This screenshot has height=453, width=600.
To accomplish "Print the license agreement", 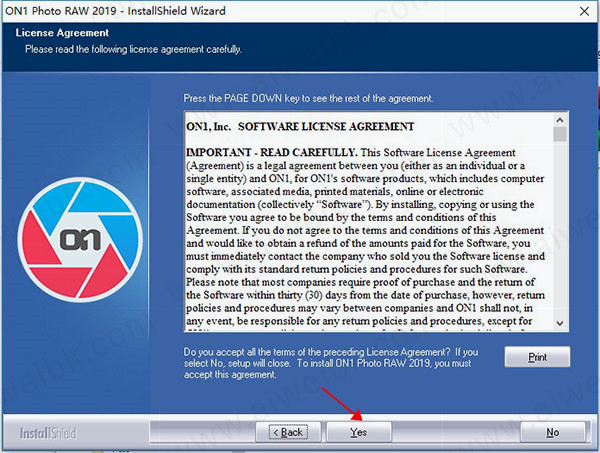I will point(536,357).
